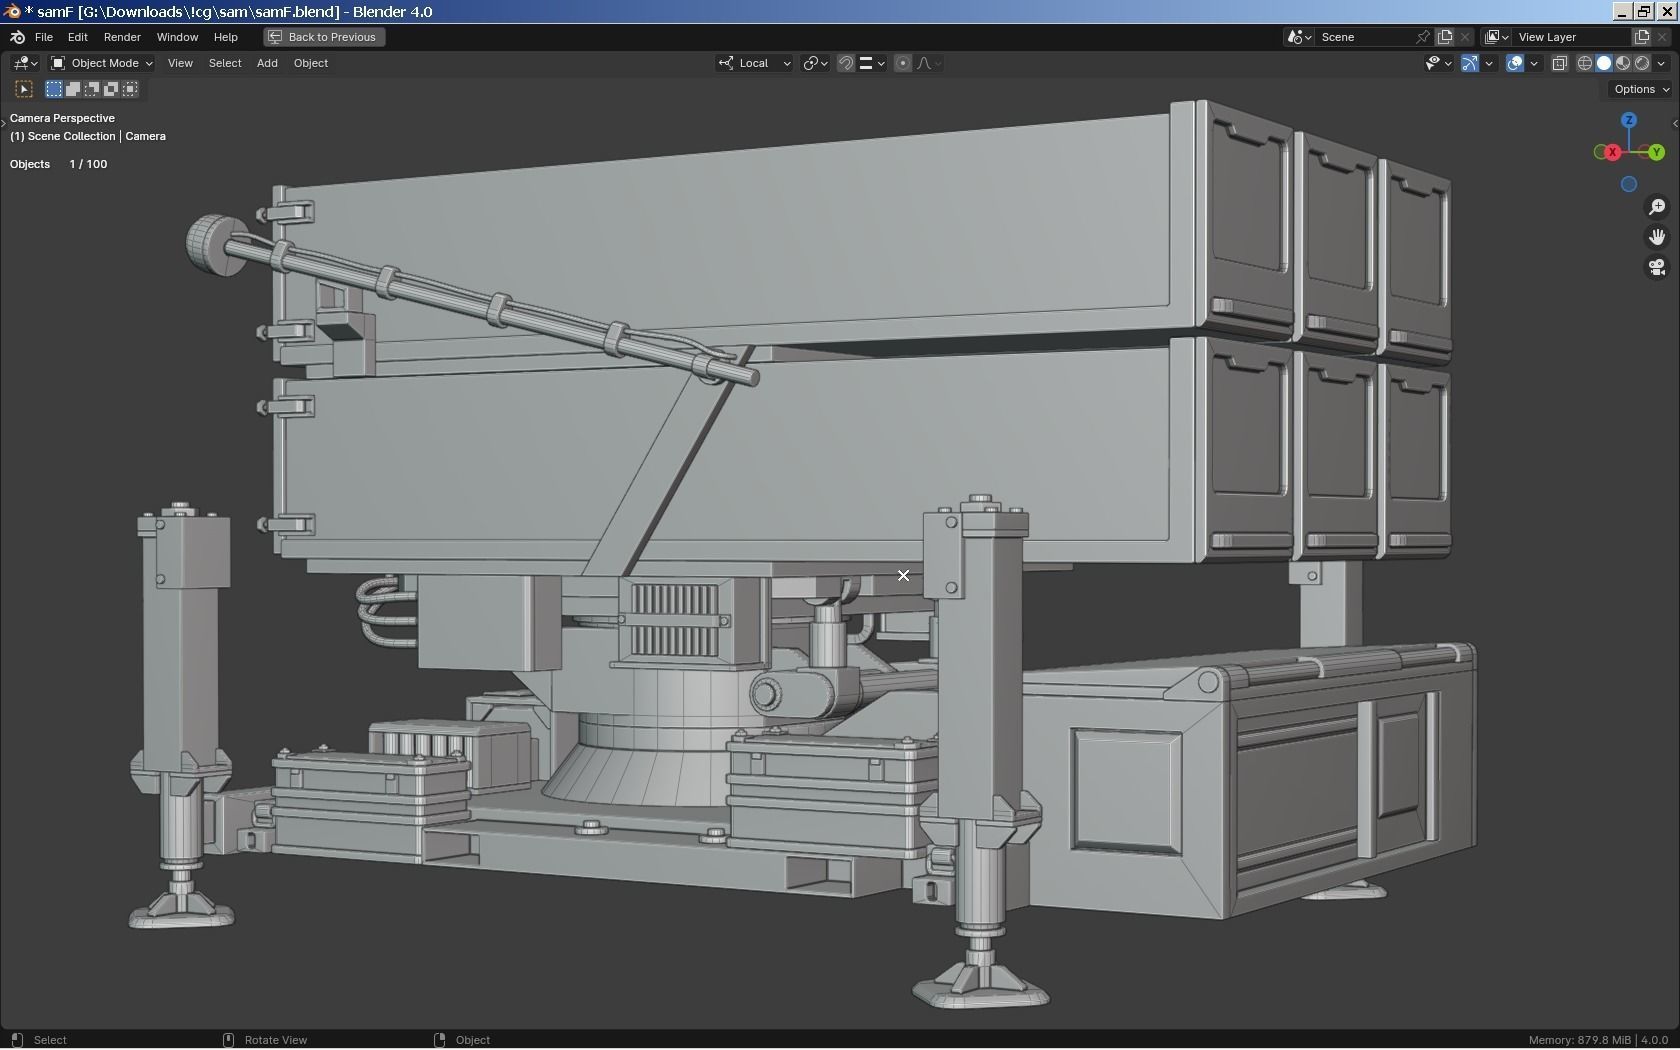Open the editor type selector

pyautogui.click(x=25, y=63)
